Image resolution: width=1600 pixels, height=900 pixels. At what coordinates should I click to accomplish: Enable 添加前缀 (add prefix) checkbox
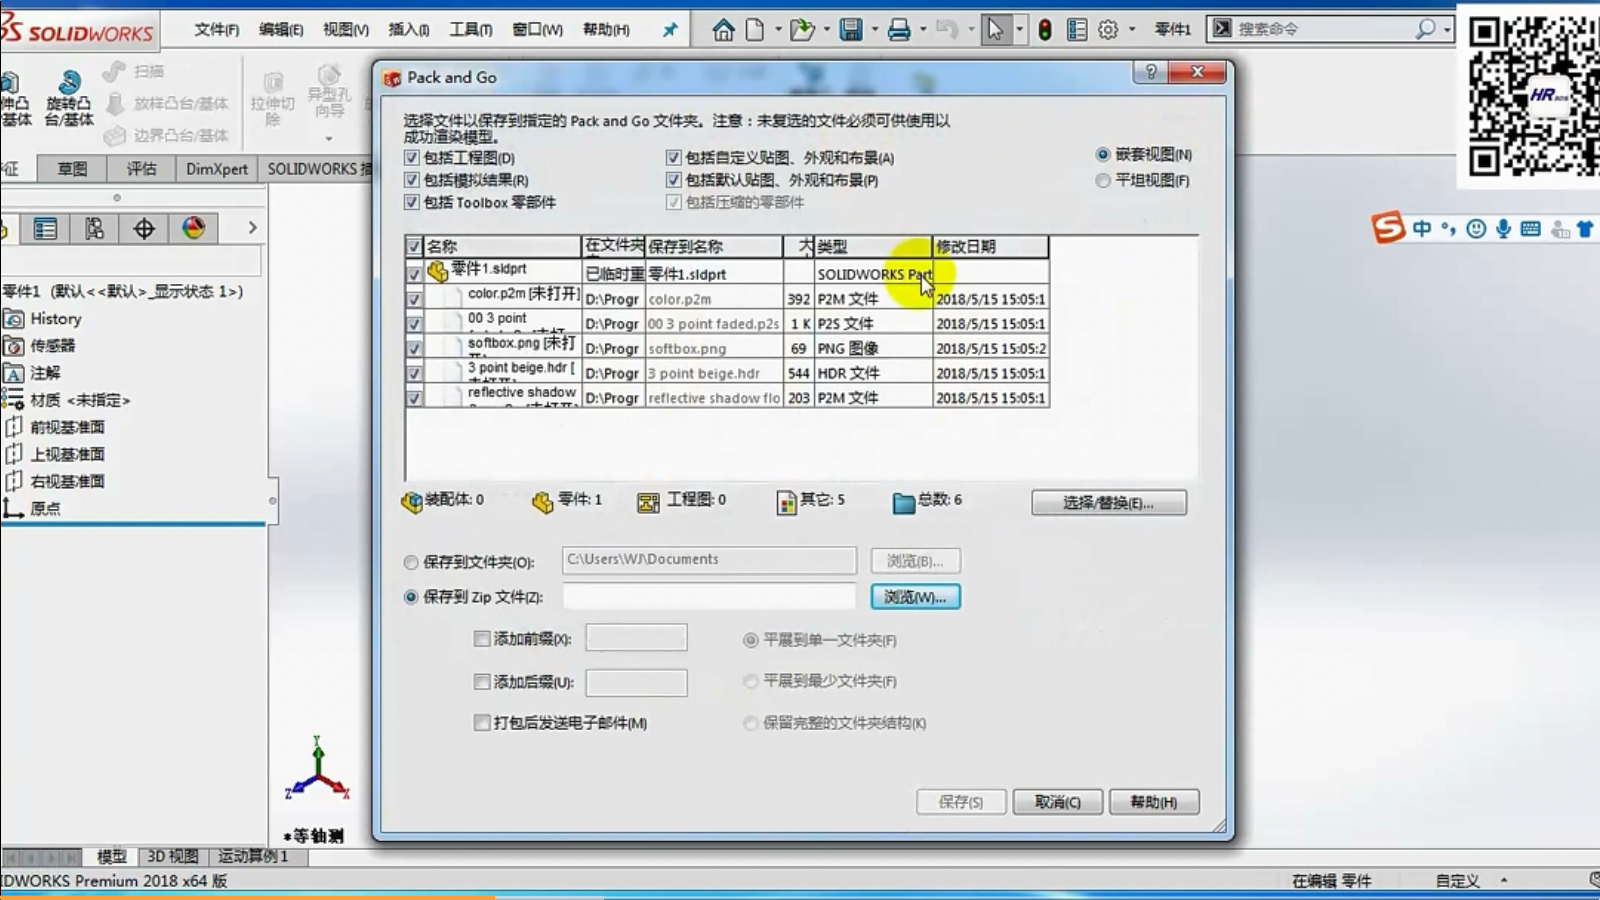click(482, 639)
